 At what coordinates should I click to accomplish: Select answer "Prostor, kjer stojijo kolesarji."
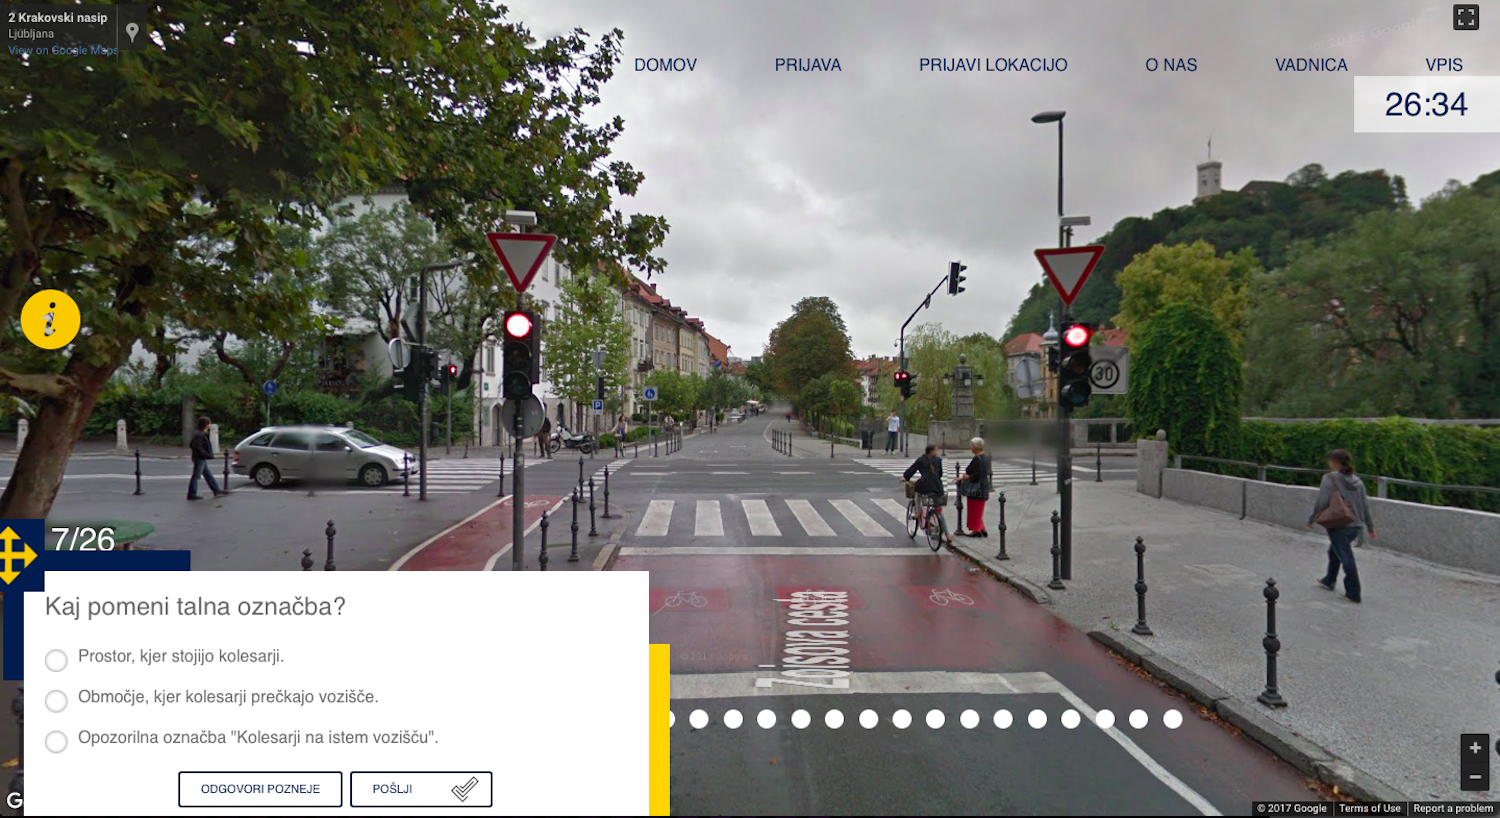(57, 660)
